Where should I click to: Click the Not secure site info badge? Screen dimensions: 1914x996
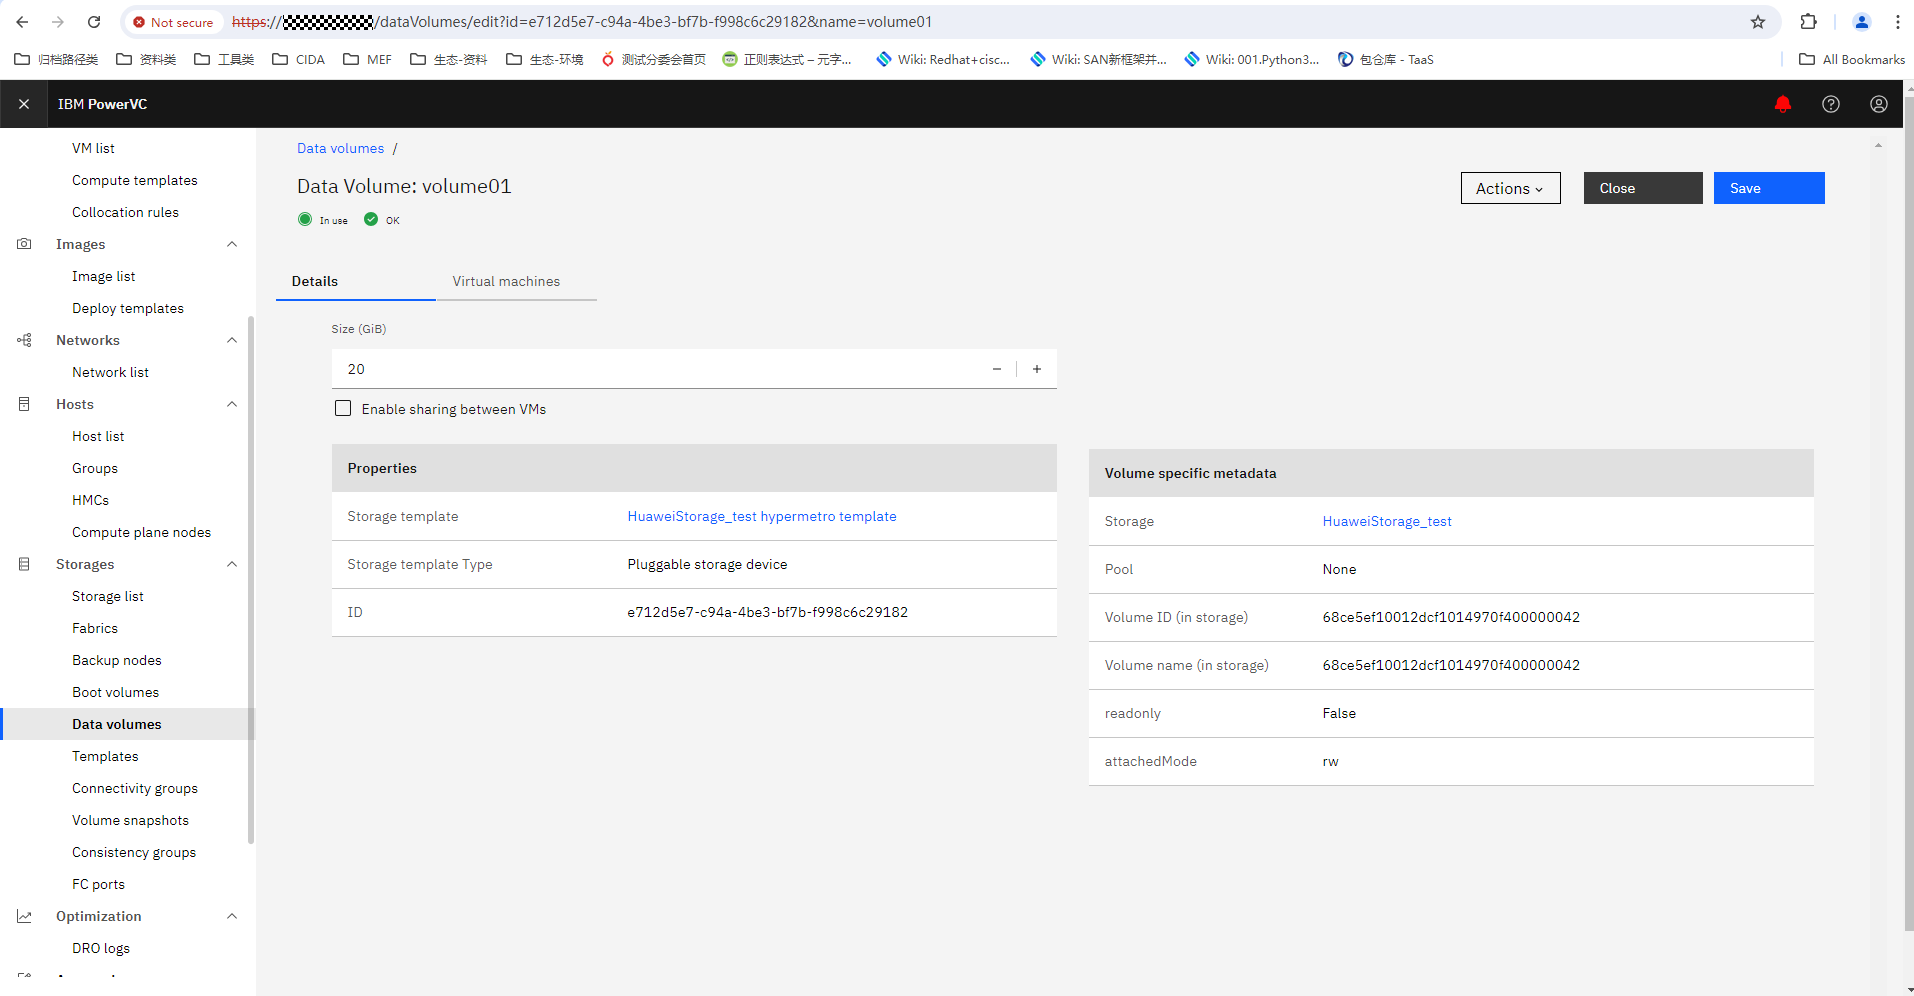tap(173, 22)
